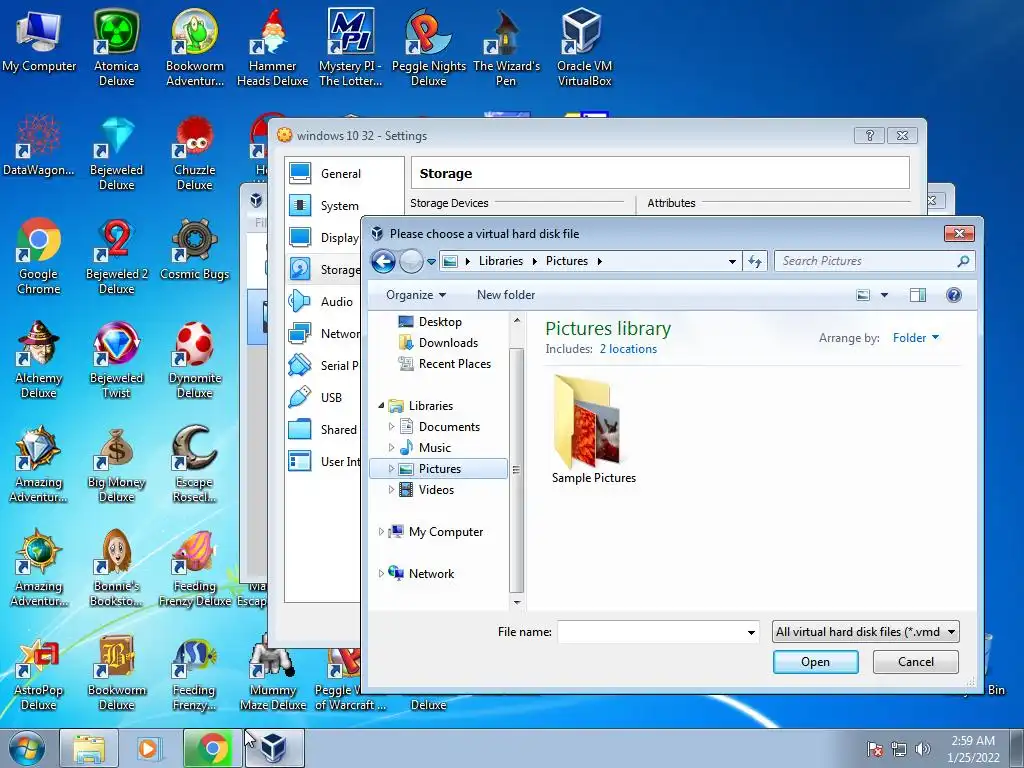1024x768 pixels.
Task: Open DataWagon desktop shortcut
Action: pos(39,145)
